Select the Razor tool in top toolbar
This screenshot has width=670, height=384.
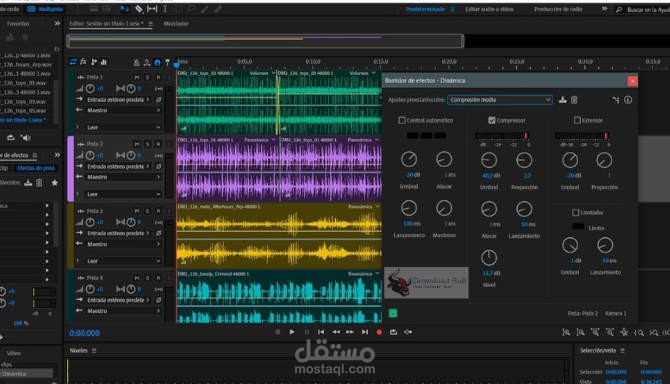[138, 9]
